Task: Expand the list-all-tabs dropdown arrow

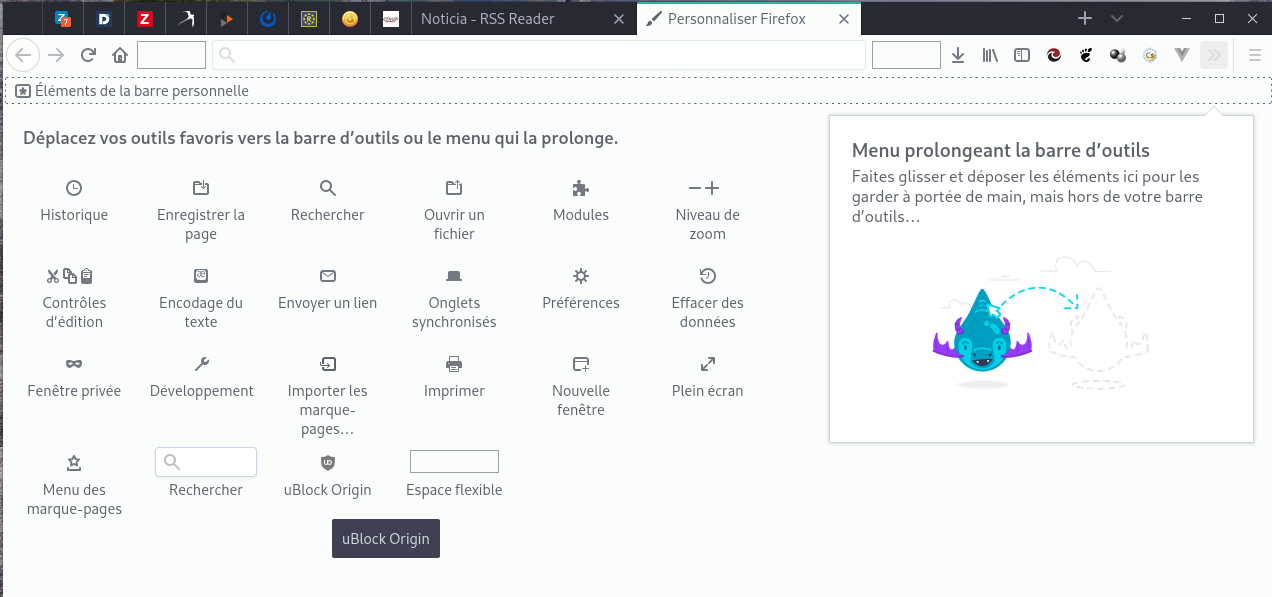Action: [1117, 19]
